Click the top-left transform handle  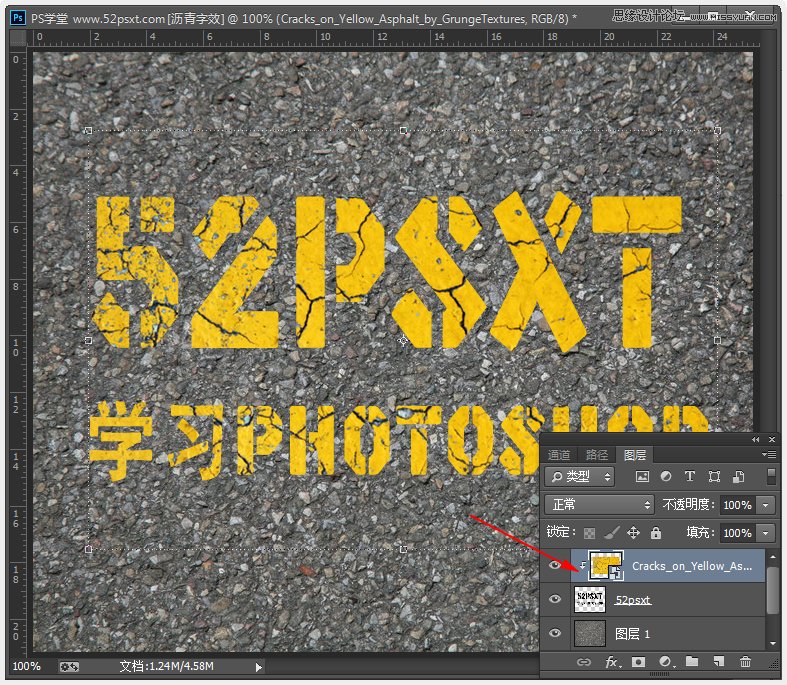89,130
